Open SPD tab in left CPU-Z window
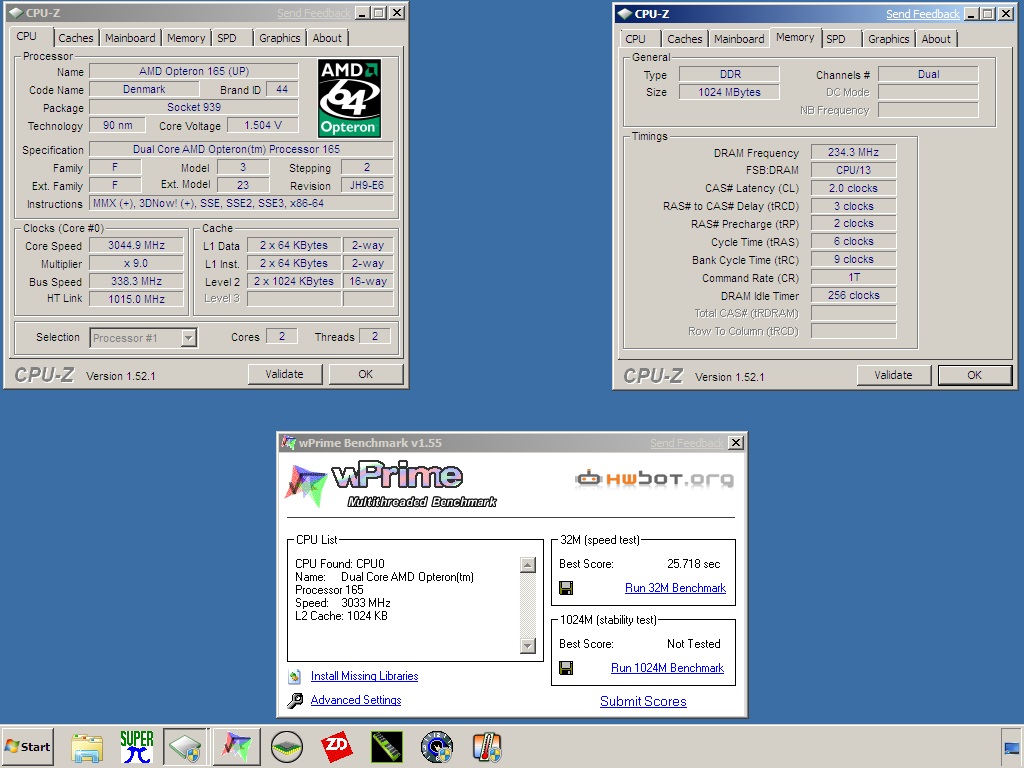The width and height of the screenshot is (1024, 768). (x=227, y=38)
